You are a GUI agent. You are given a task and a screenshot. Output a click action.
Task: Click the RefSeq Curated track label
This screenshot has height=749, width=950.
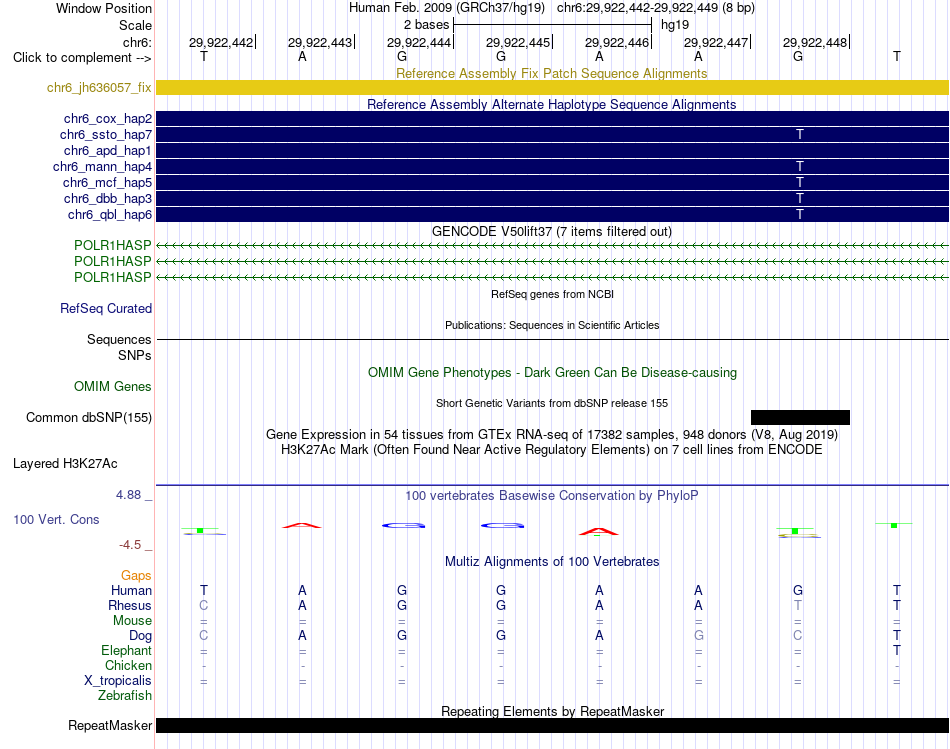coord(106,308)
